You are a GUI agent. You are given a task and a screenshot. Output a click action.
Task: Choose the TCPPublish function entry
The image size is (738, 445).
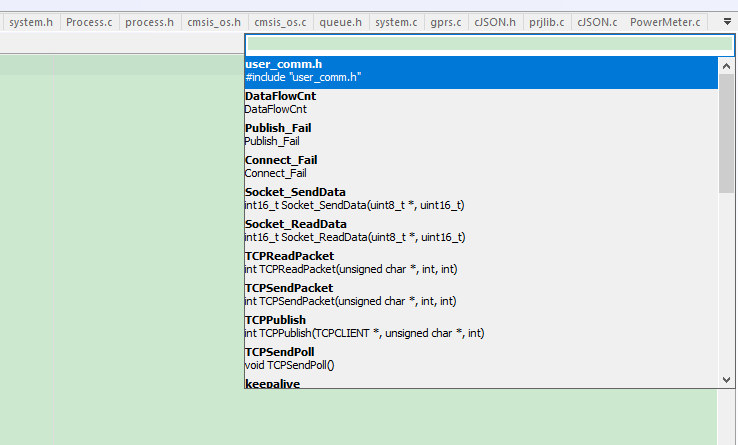(x=481, y=327)
